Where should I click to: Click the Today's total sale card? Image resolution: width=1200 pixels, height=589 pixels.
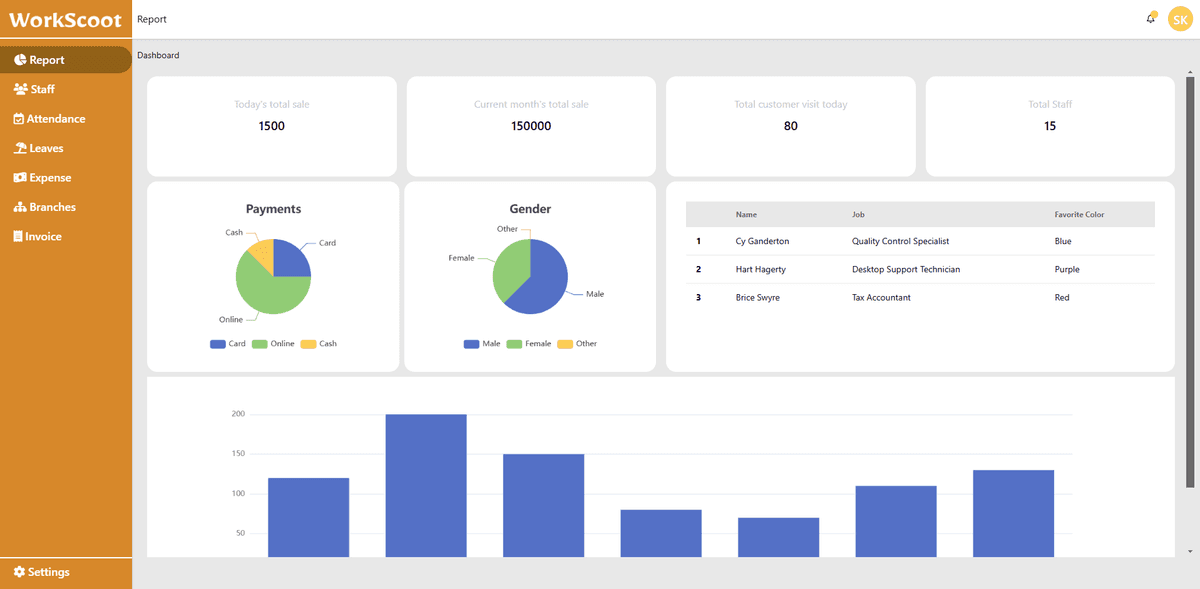(x=272, y=126)
